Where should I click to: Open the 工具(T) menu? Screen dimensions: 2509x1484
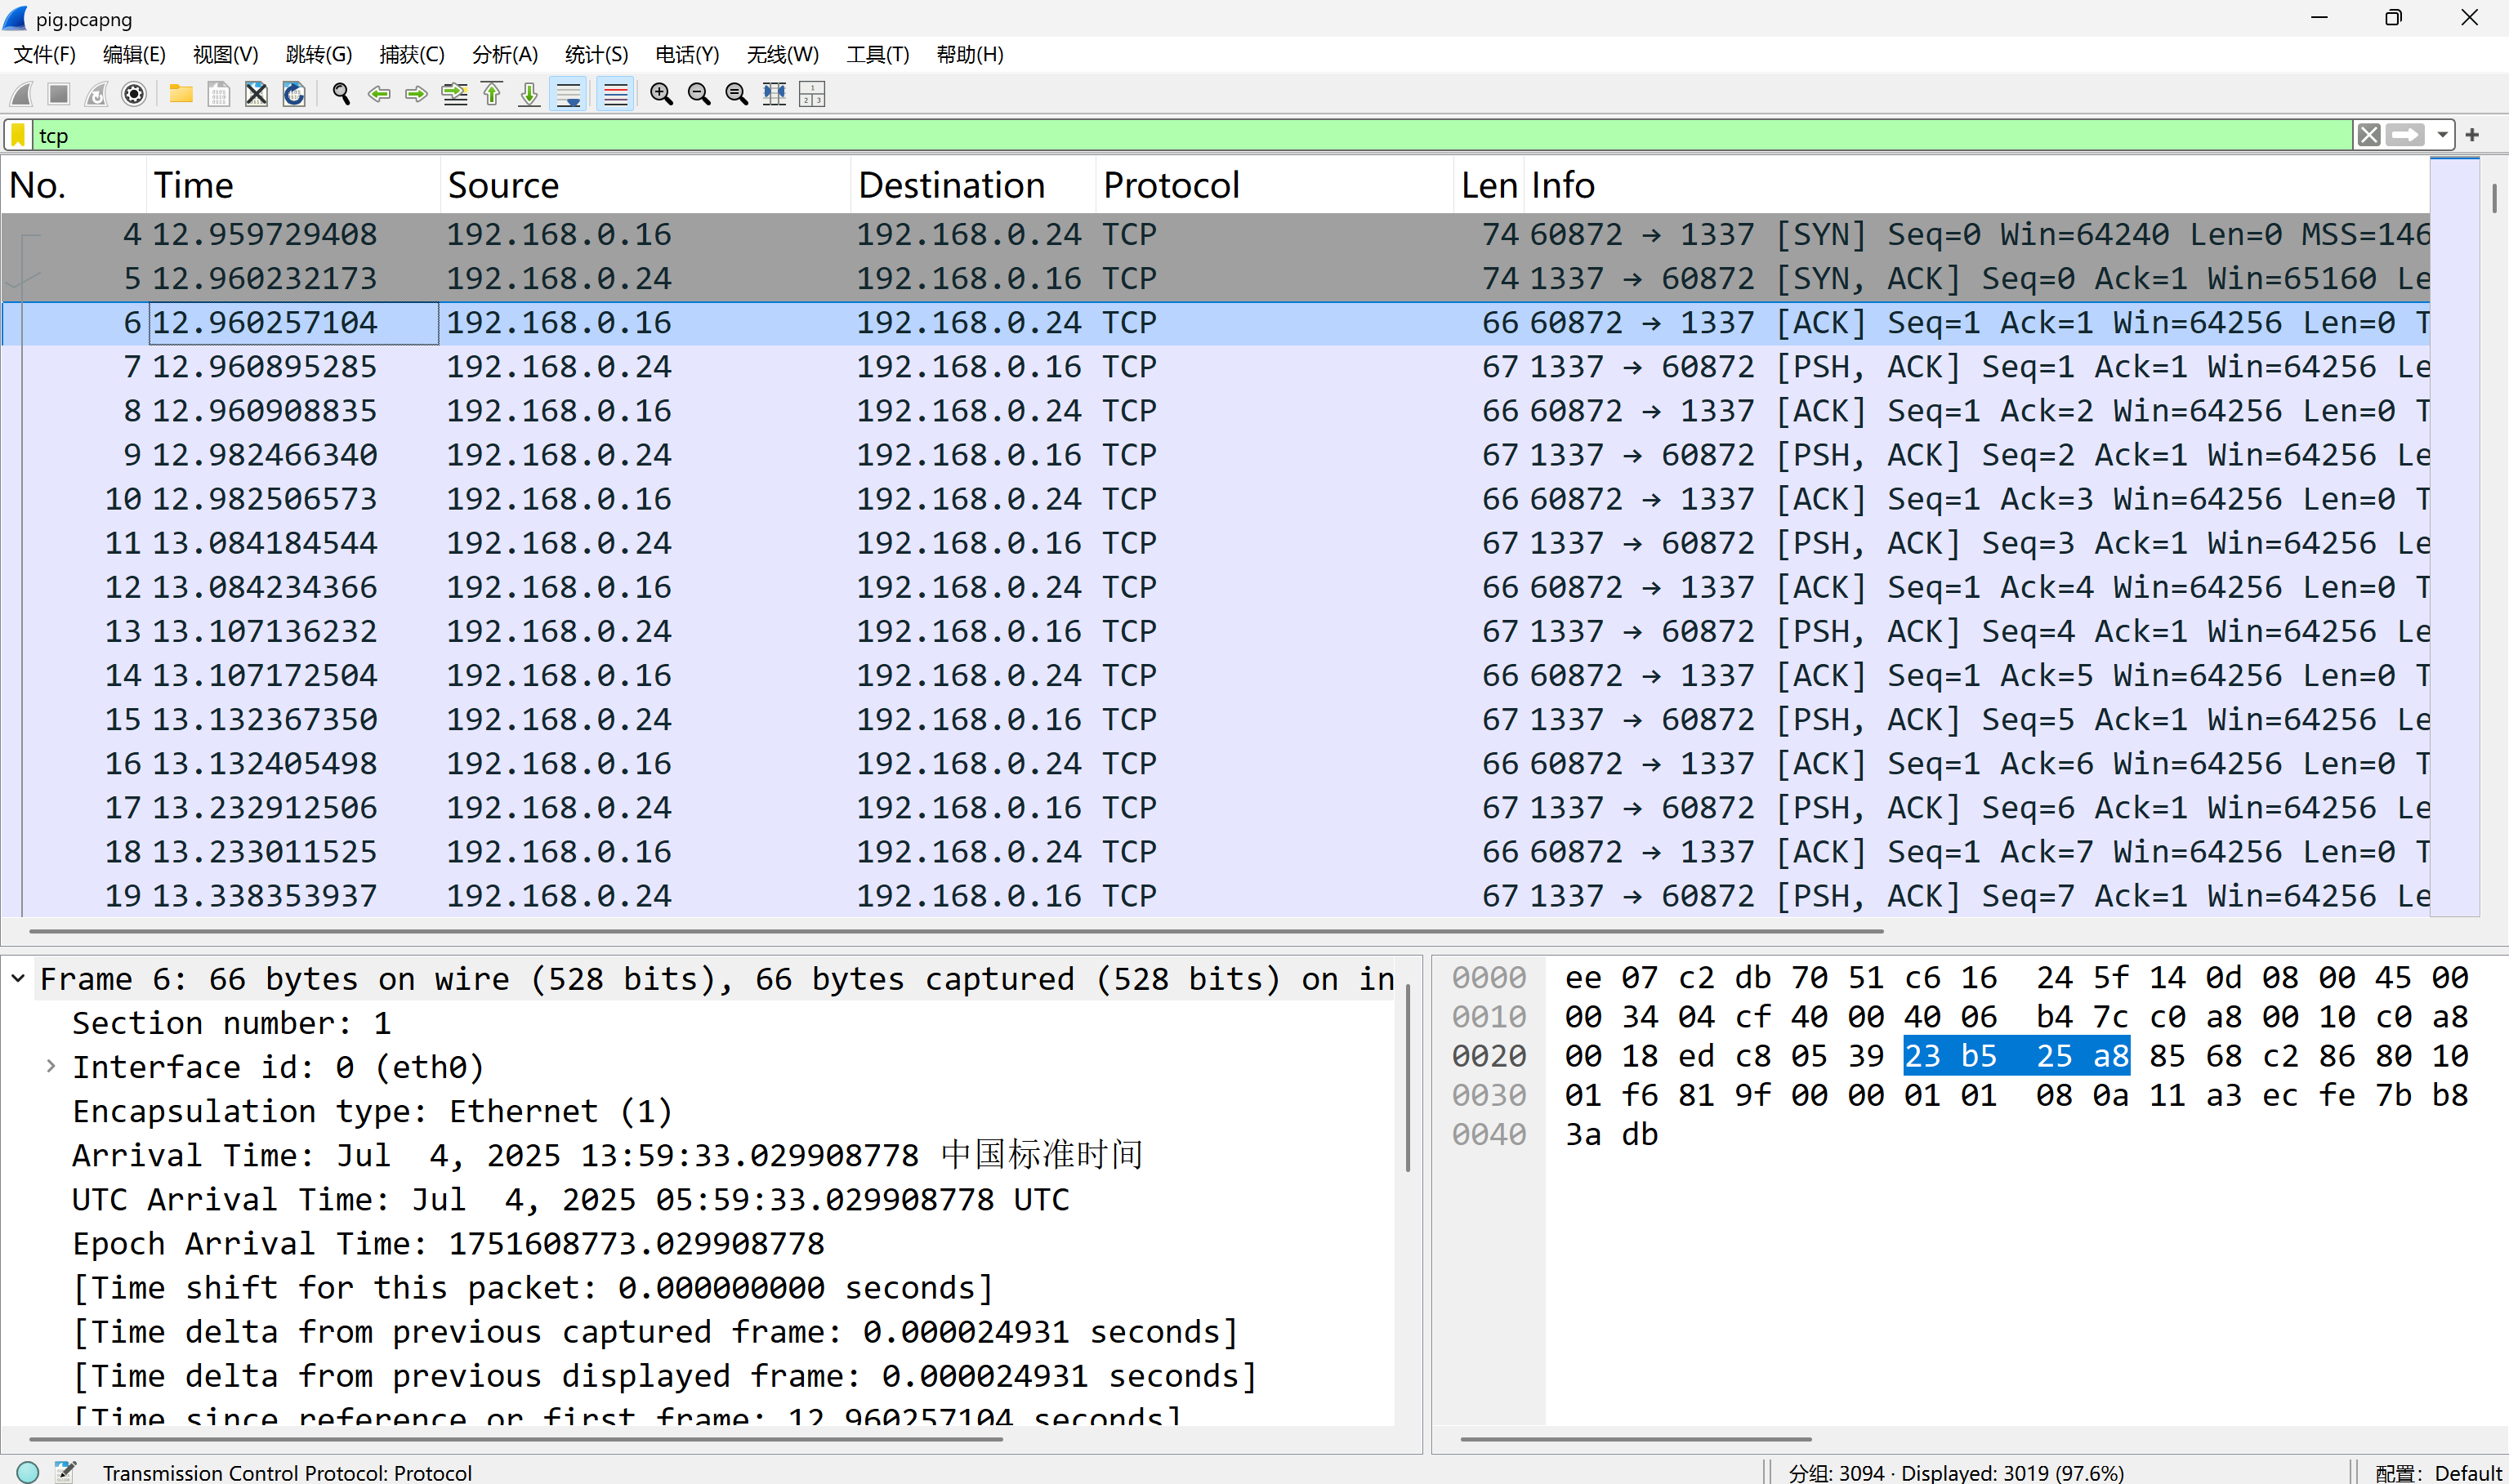pyautogui.click(x=877, y=54)
